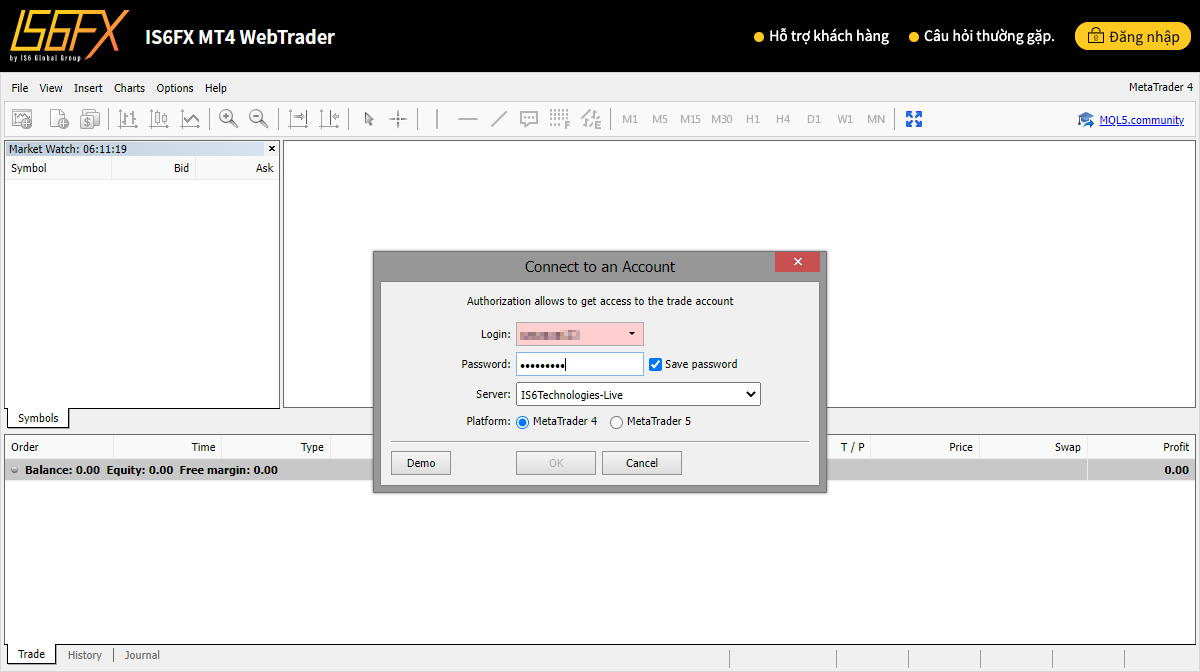Switch to the Journal tab
Image resolution: width=1200 pixels, height=672 pixels.
pyautogui.click(x=142, y=655)
